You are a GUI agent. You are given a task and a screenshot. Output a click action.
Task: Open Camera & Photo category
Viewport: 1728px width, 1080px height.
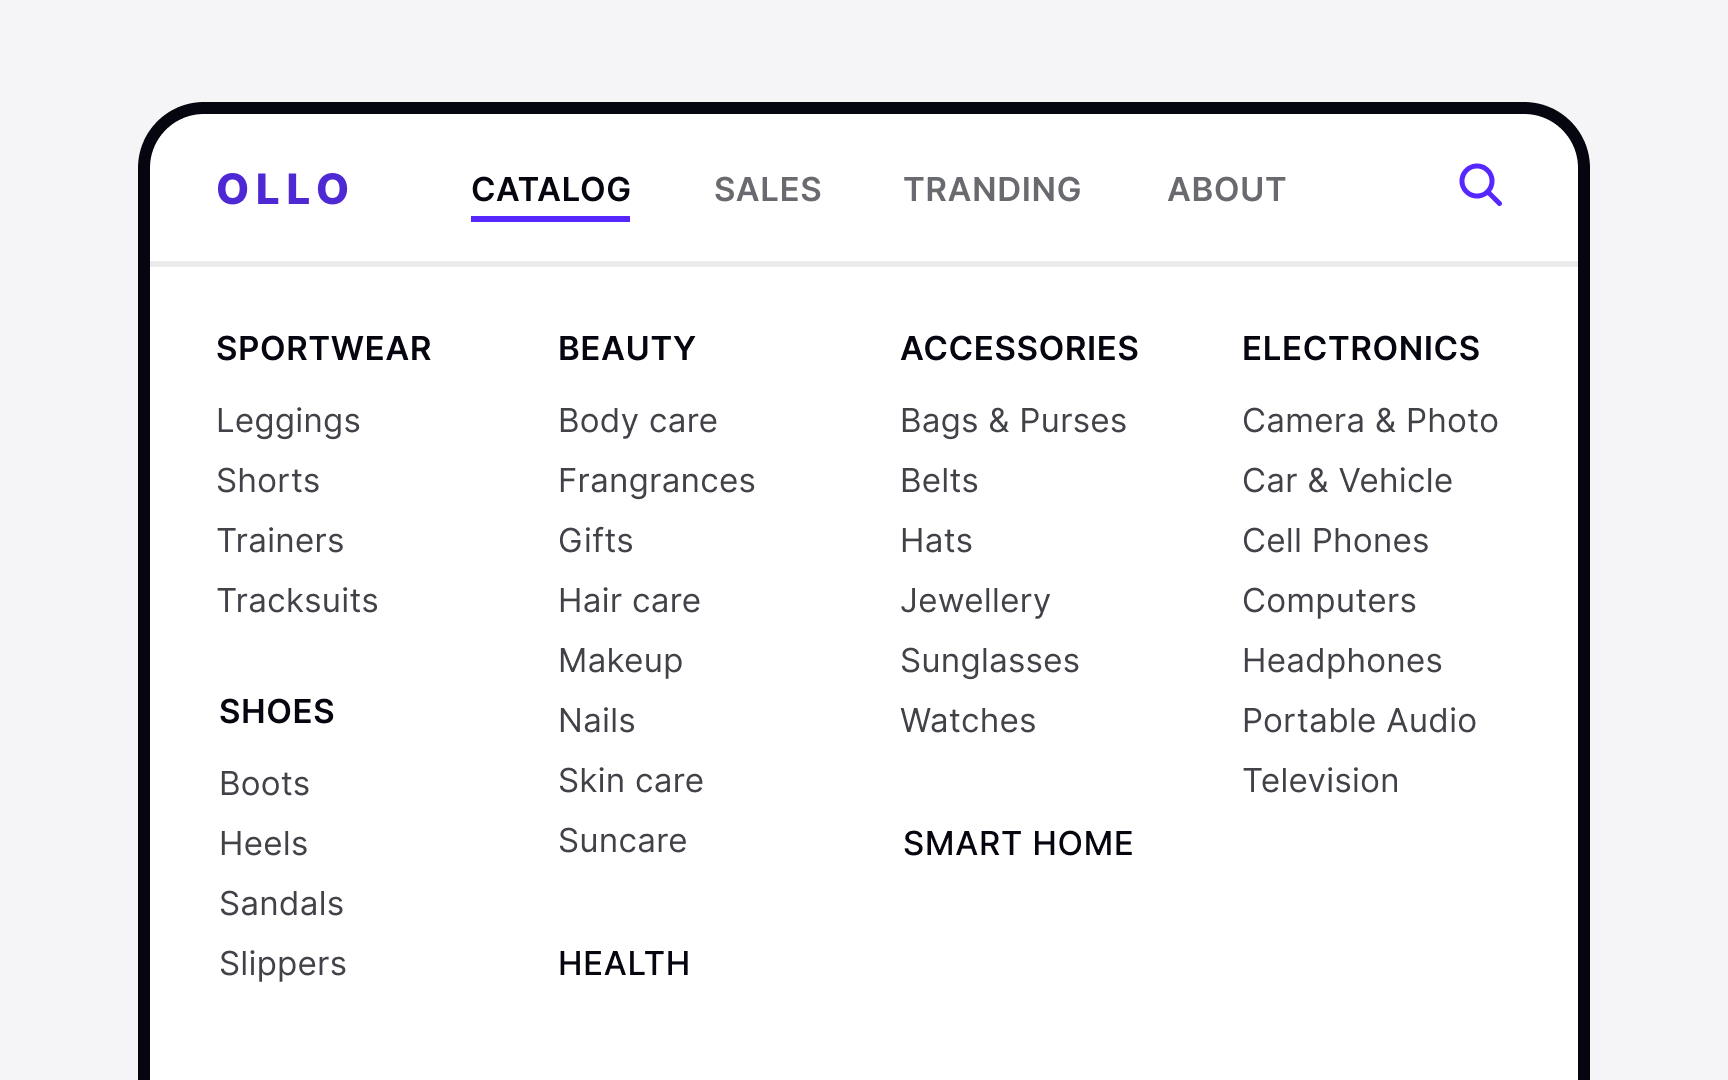(x=1370, y=421)
